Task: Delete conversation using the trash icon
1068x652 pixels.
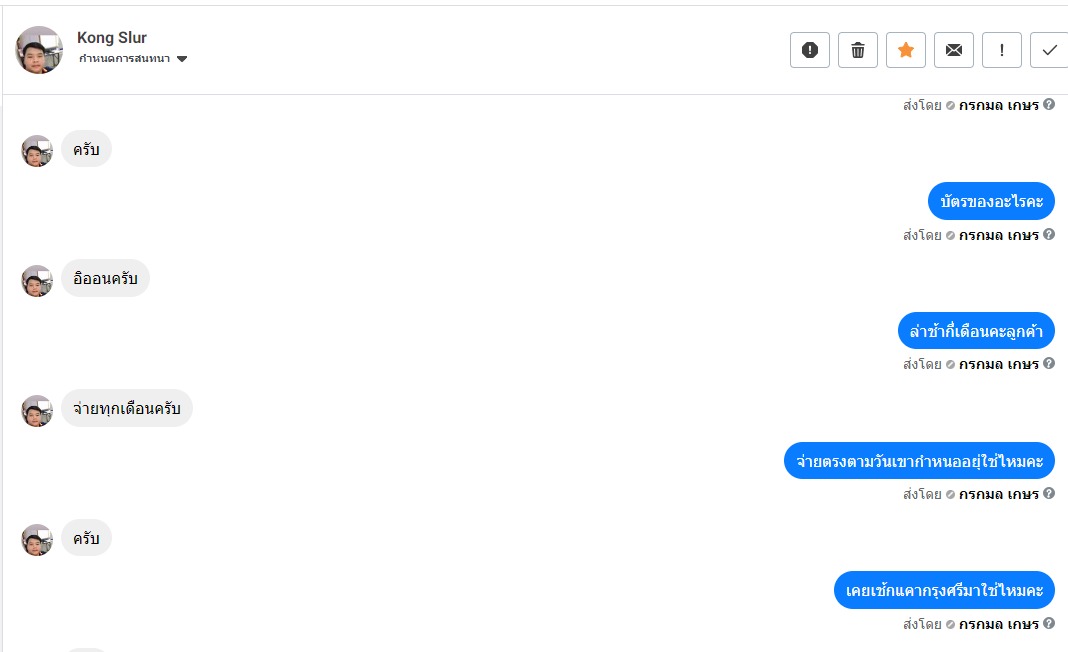Action: tap(858, 50)
